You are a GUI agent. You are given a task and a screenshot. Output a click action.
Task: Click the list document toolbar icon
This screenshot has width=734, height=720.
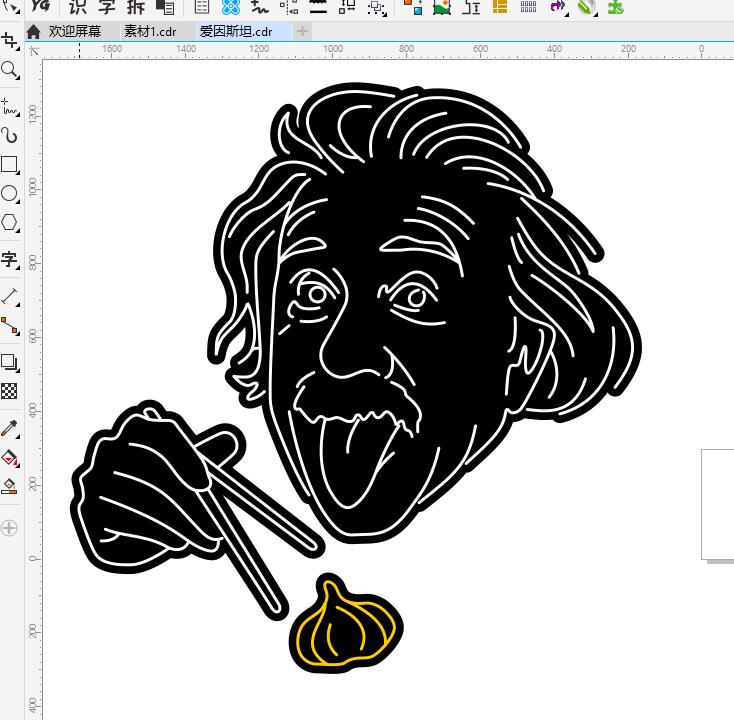(x=202, y=7)
